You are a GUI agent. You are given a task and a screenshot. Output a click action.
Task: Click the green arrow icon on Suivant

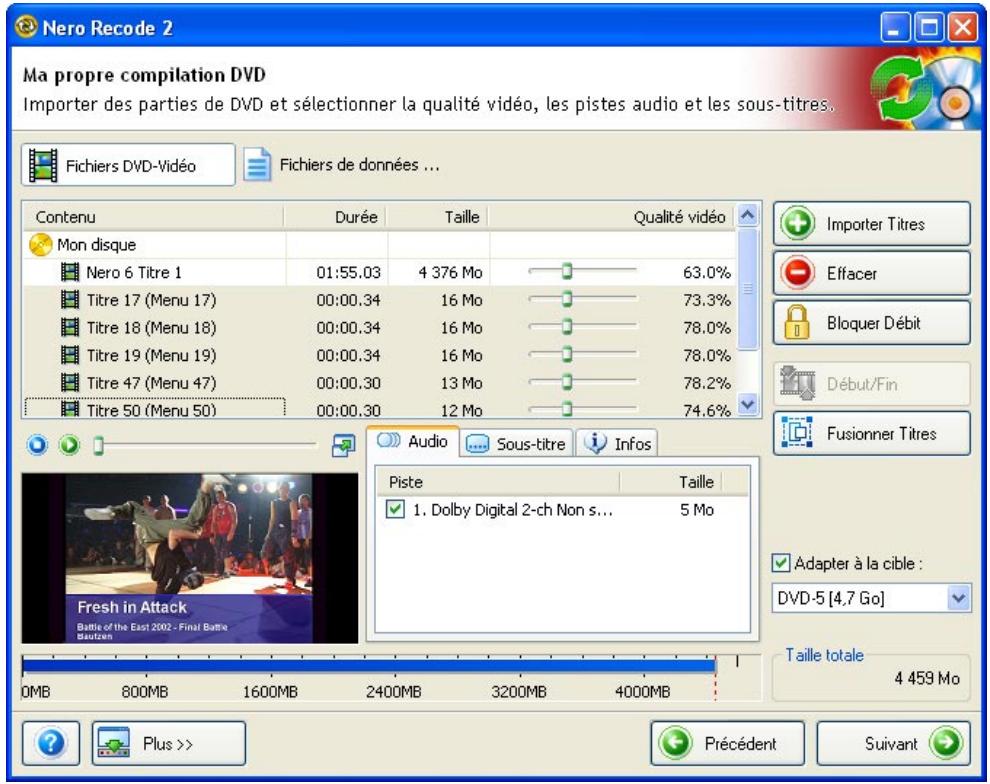pyautogui.click(x=946, y=743)
